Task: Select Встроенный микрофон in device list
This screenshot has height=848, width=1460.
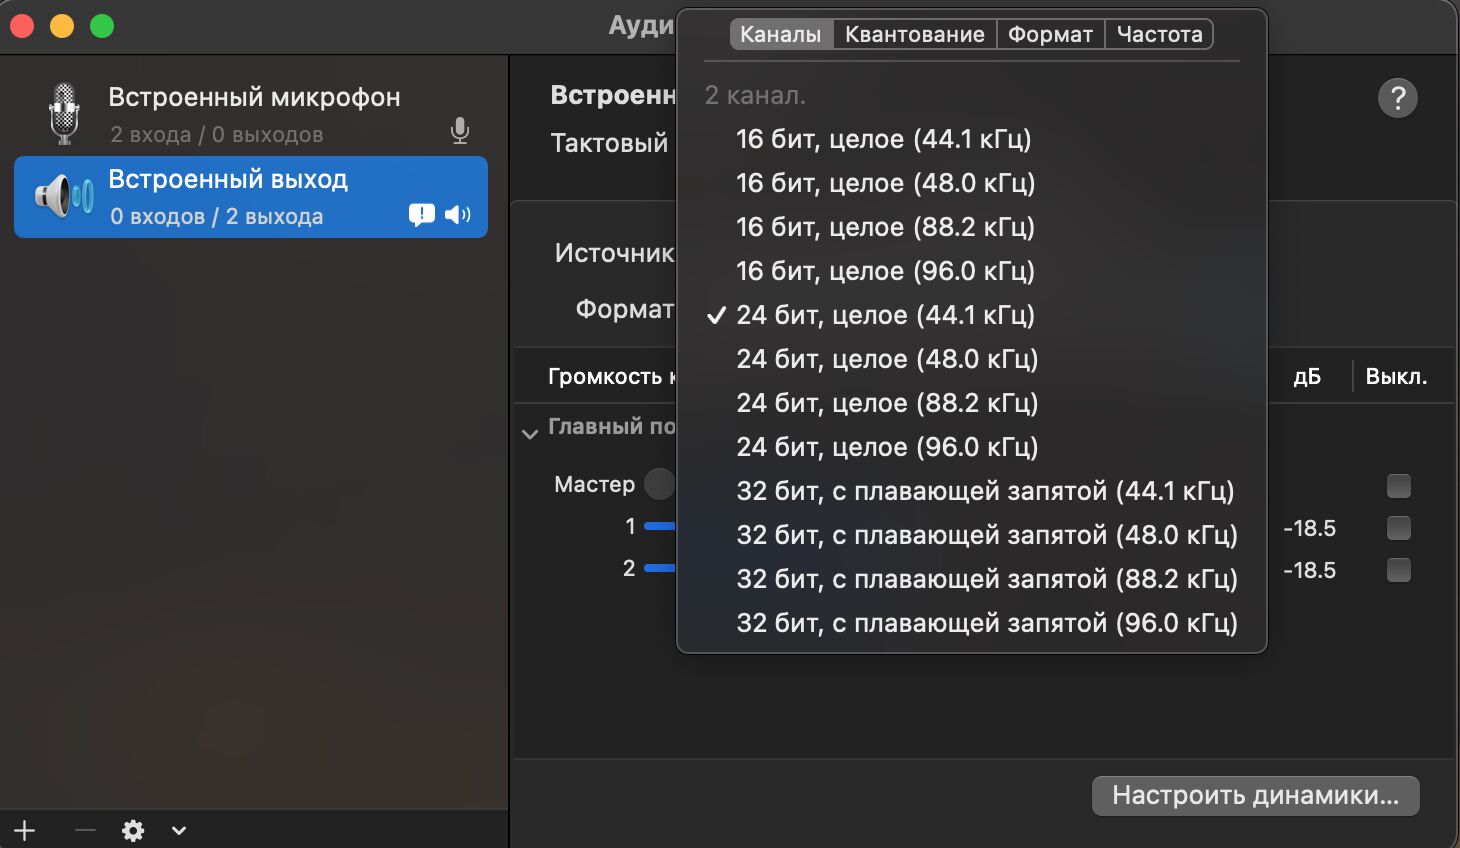Action: pyautogui.click(x=254, y=113)
